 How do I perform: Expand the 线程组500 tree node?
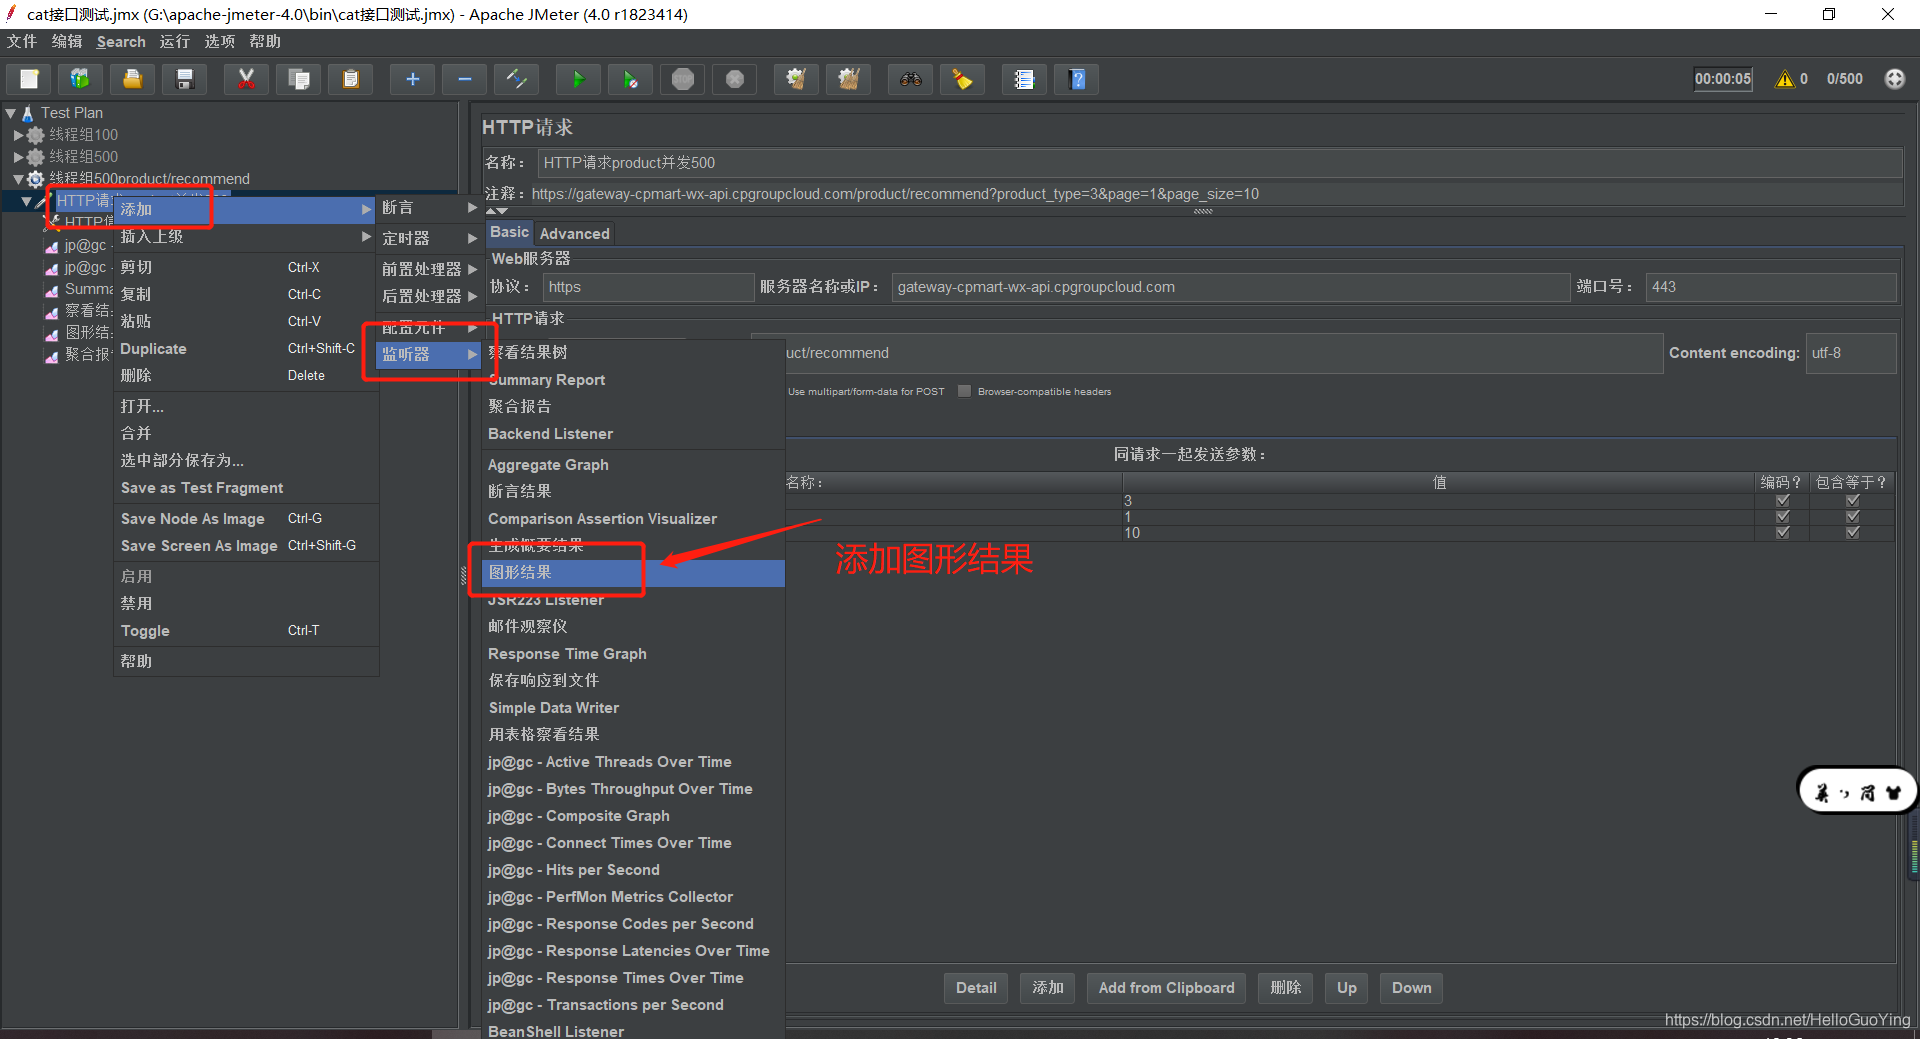pyautogui.click(x=18, y=157)
